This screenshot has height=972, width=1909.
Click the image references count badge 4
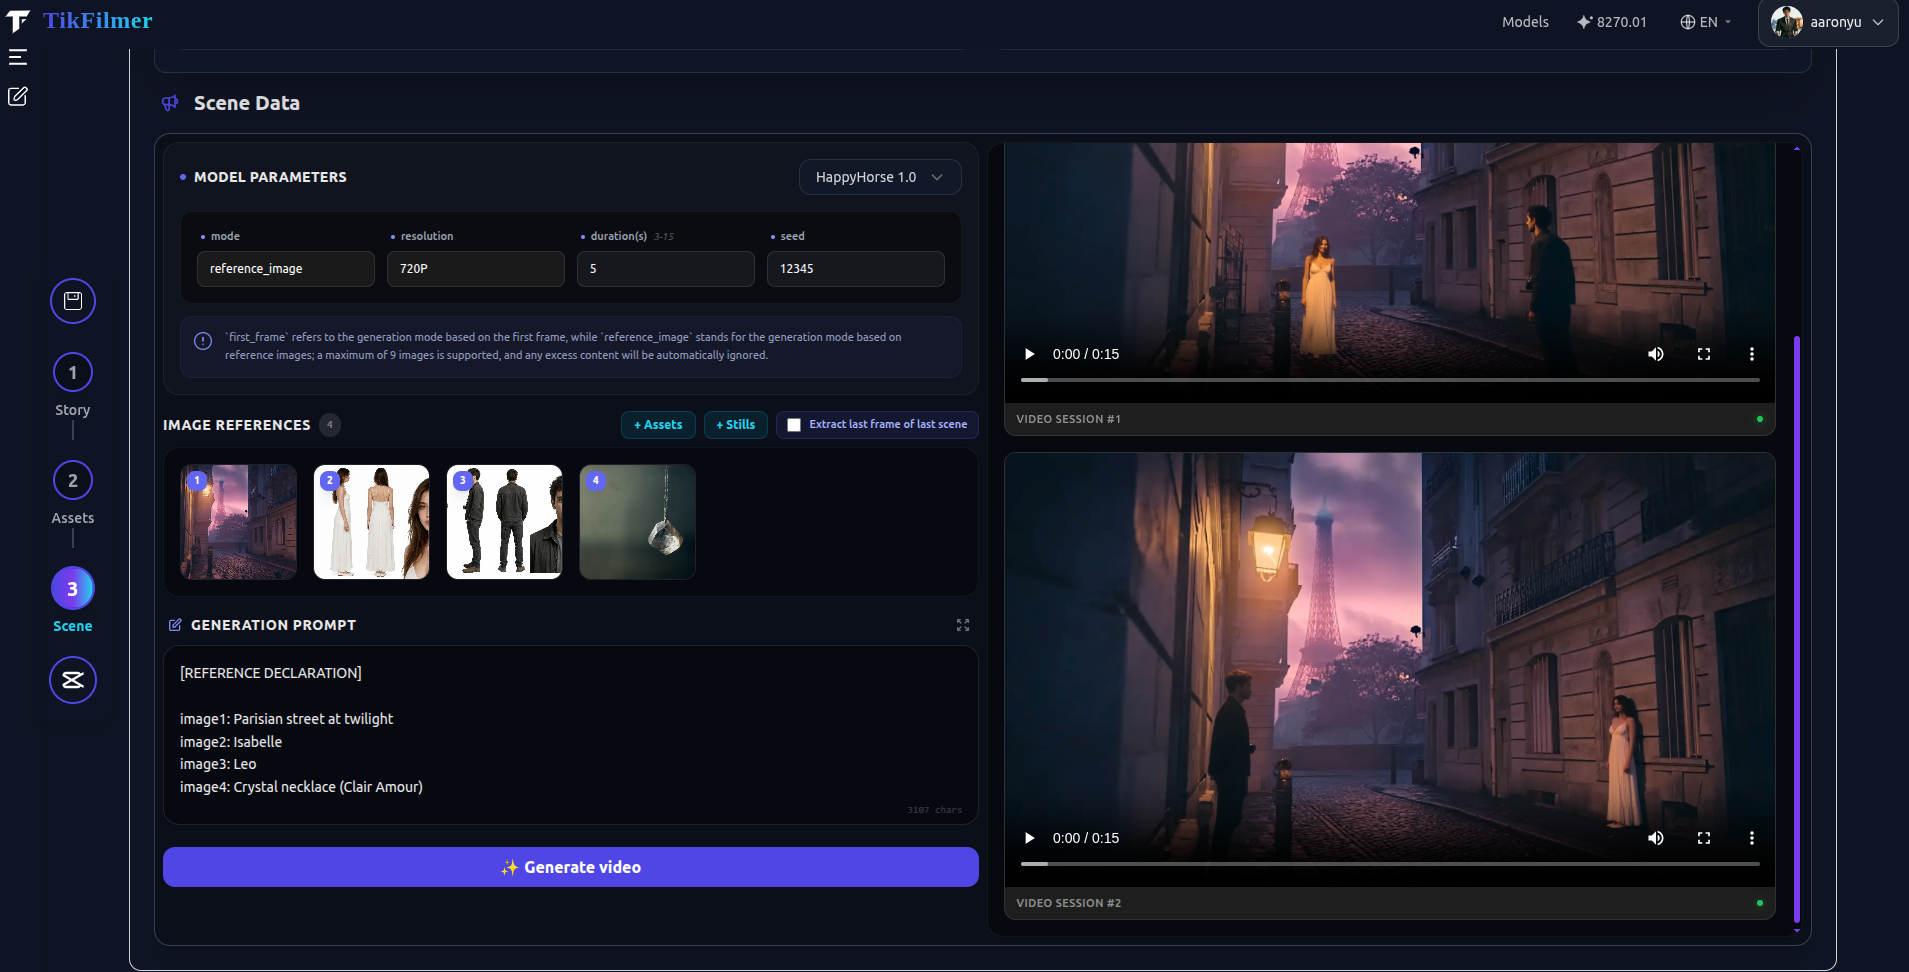click(330, 425)
